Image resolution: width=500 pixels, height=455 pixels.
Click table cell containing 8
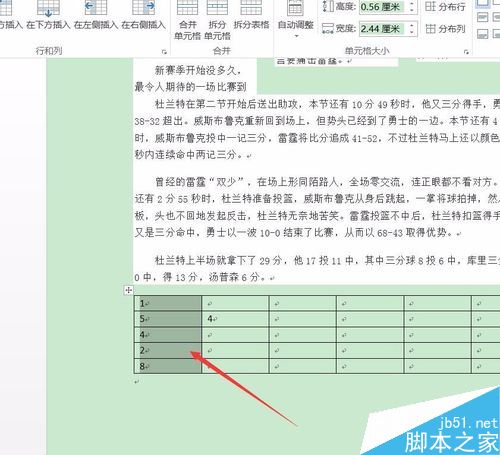[168, 366]
